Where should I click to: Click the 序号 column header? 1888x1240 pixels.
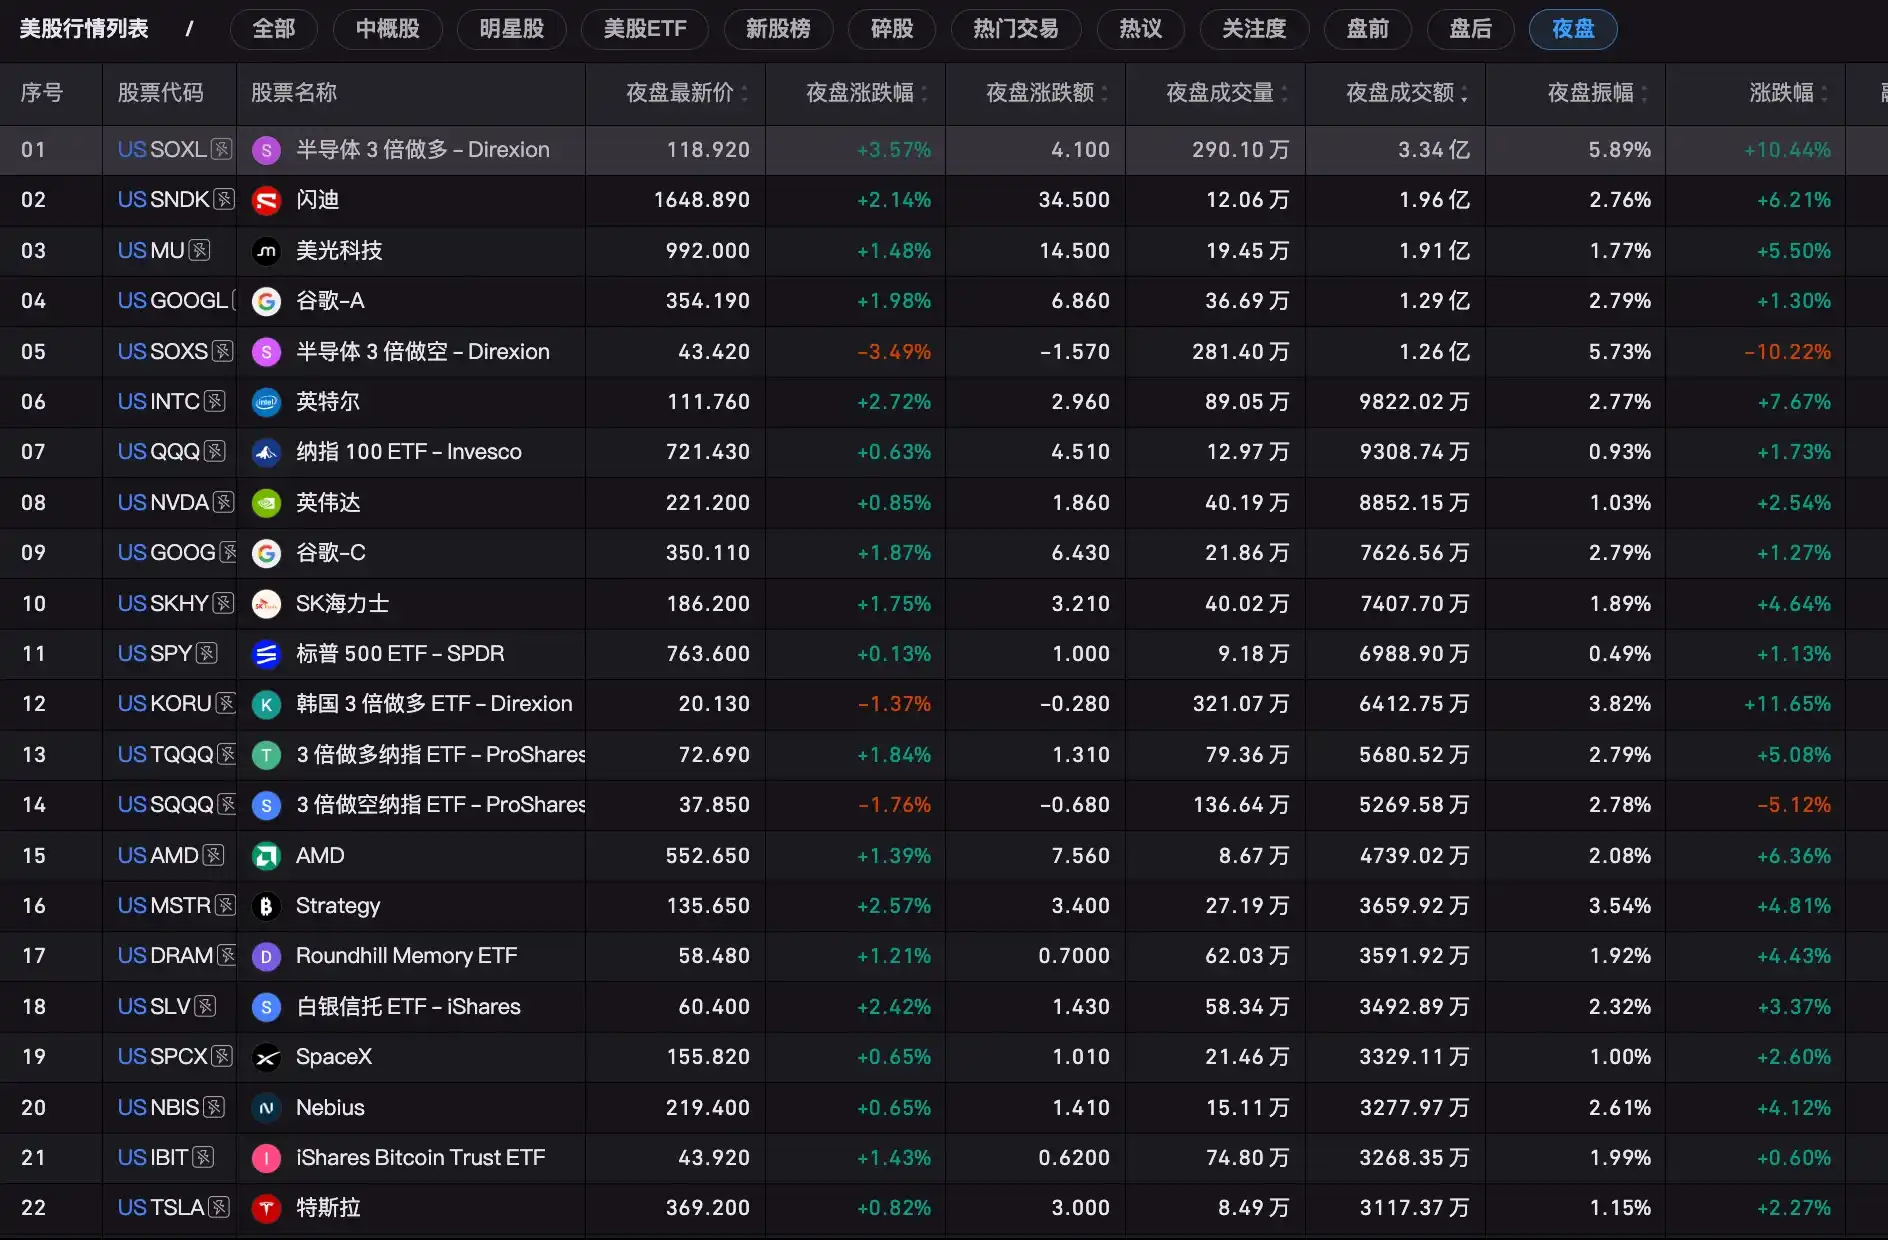[x=41, y=93]
